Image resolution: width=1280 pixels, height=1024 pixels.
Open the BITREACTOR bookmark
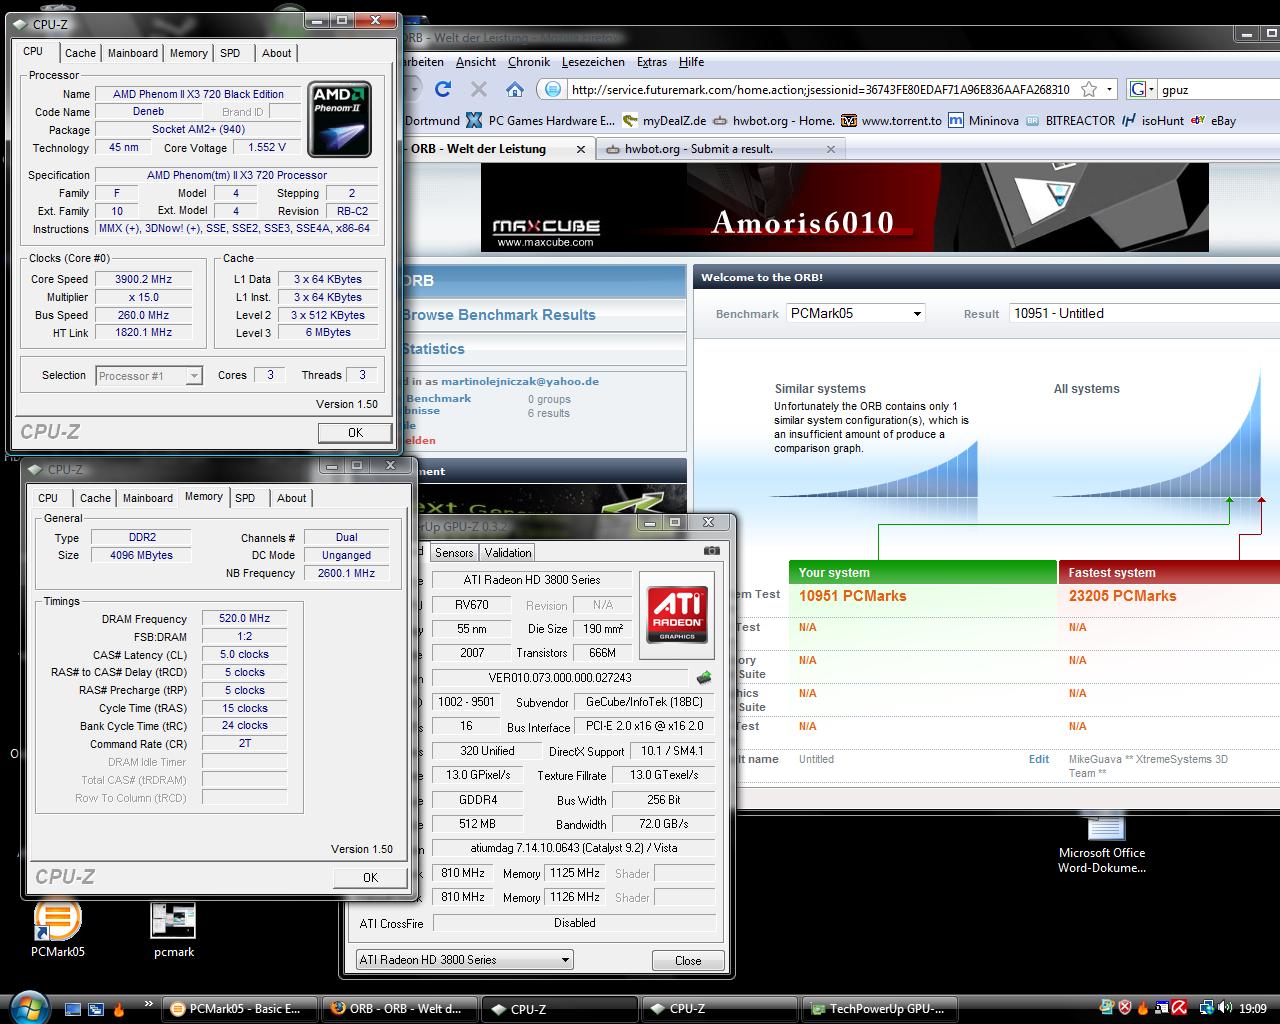1069,120
